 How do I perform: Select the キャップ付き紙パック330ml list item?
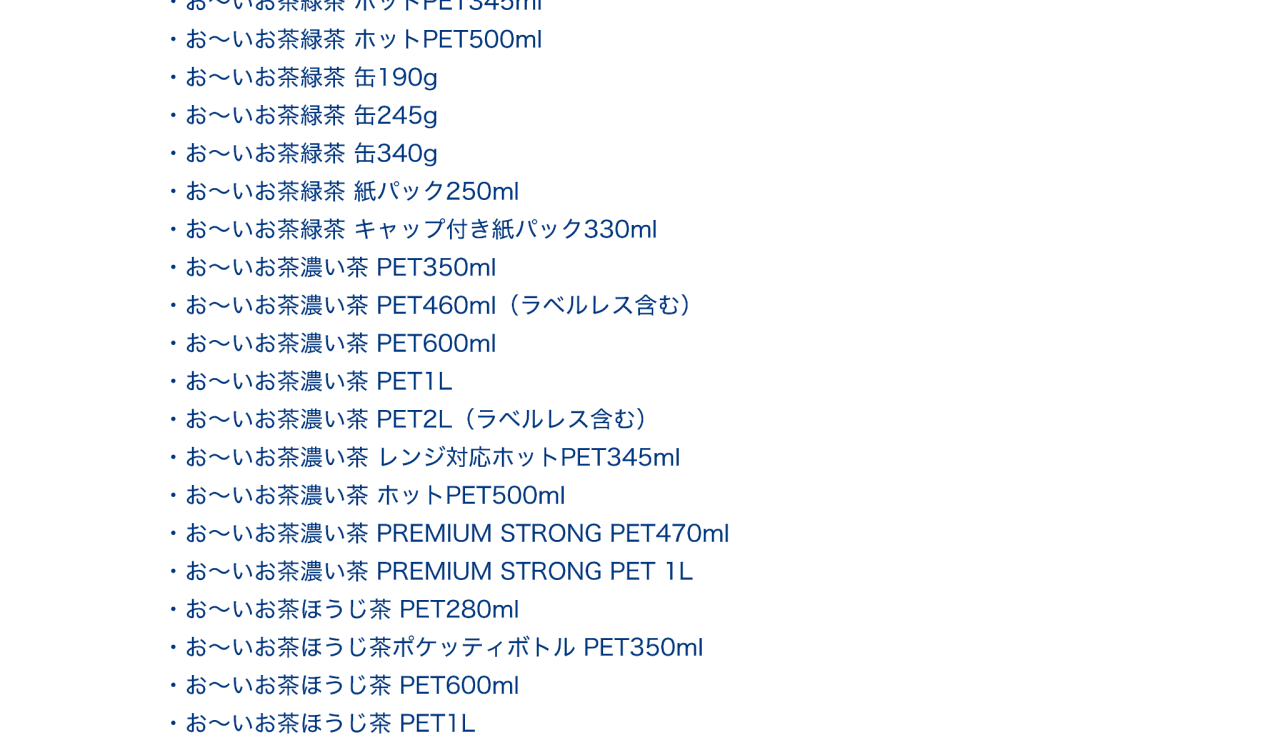coord(420,230)
